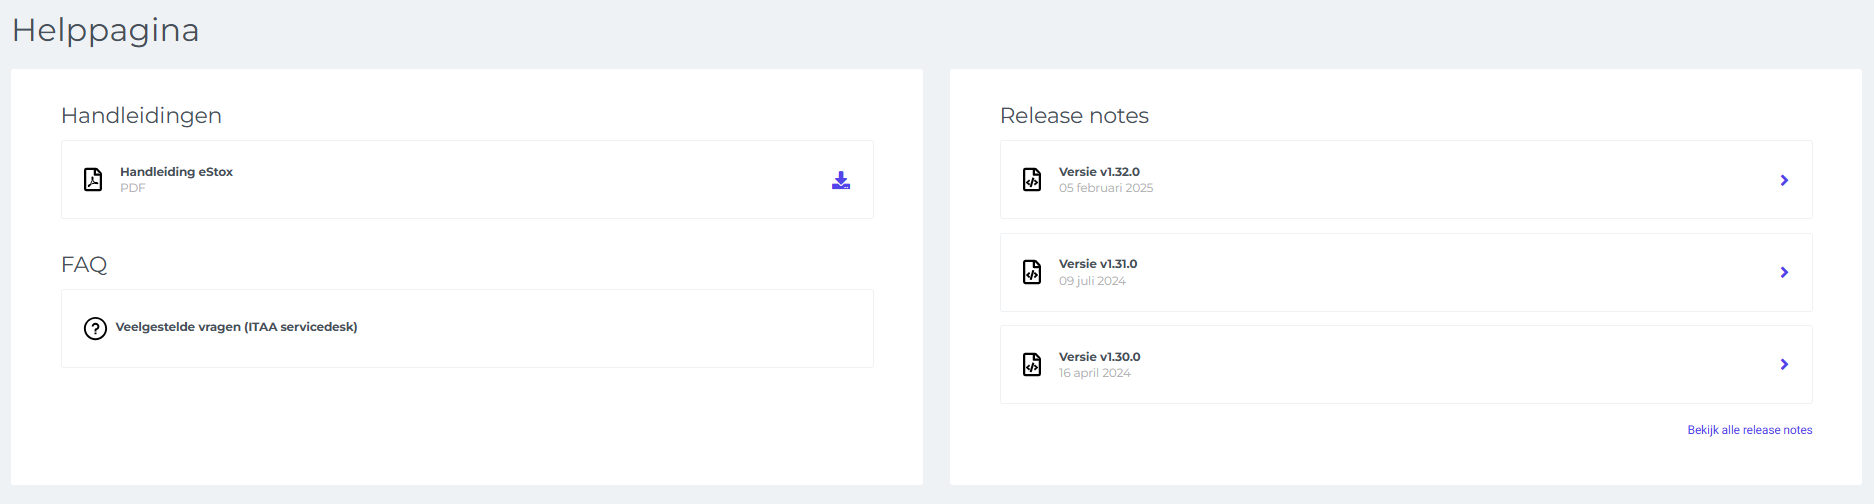Click the PDF file icon for Handleiding eStox
This screenshot has height=504, width=1874.
93,179
